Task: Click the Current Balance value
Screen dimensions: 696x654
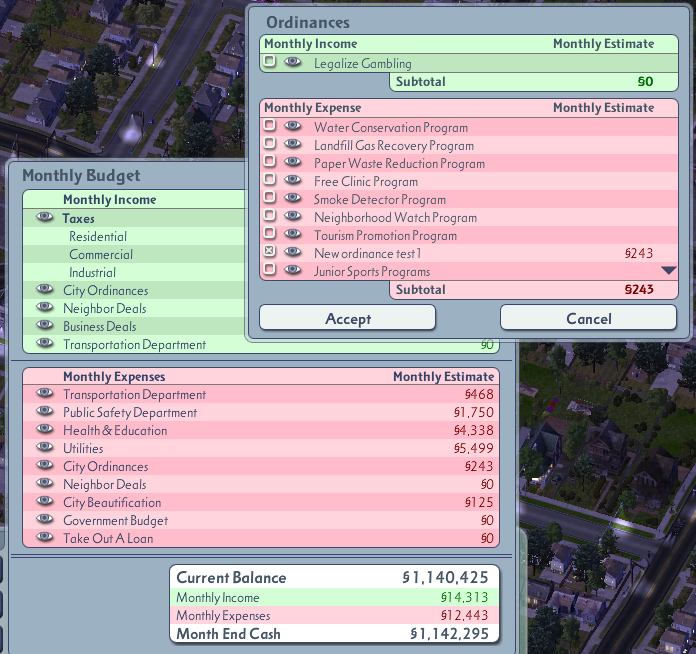Action: [445, 577]
